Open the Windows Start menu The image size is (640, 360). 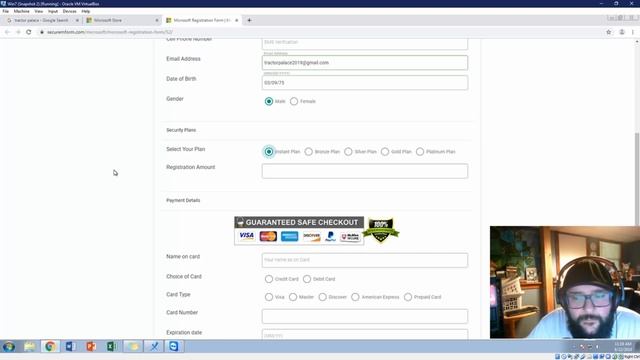[9, 347]
